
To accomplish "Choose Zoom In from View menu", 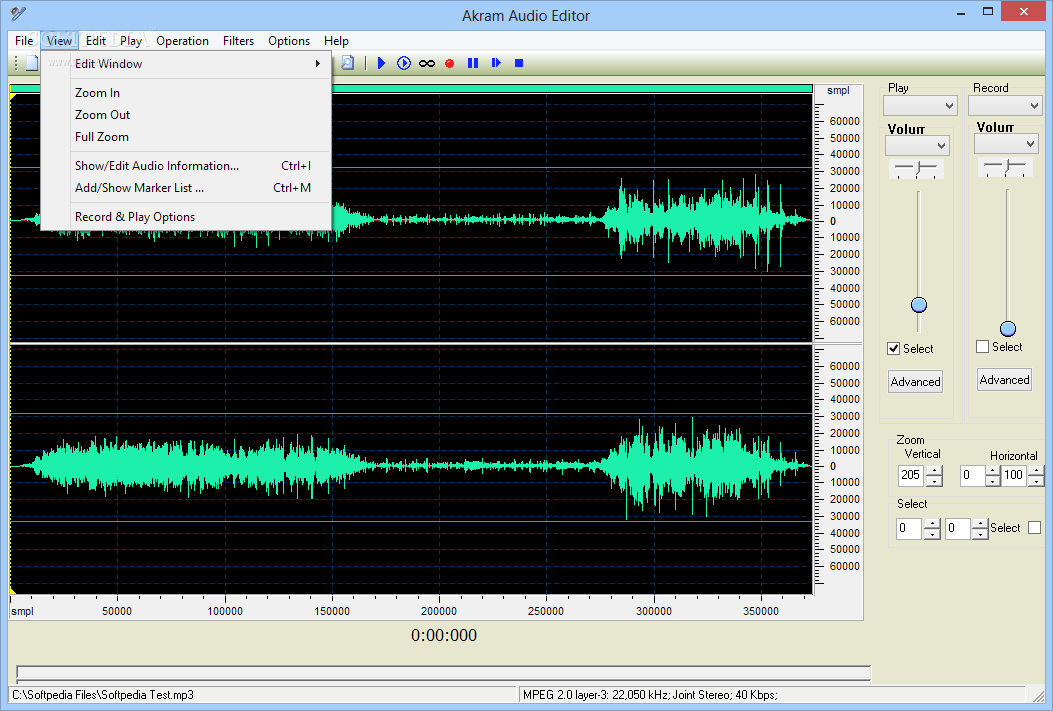I will coord(187,93).
